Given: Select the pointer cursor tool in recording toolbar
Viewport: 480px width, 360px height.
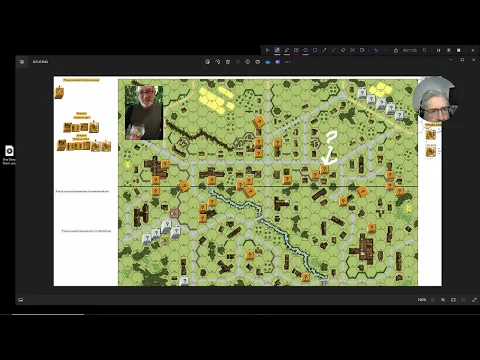Looking at the screenshot, I should [267, 50].
